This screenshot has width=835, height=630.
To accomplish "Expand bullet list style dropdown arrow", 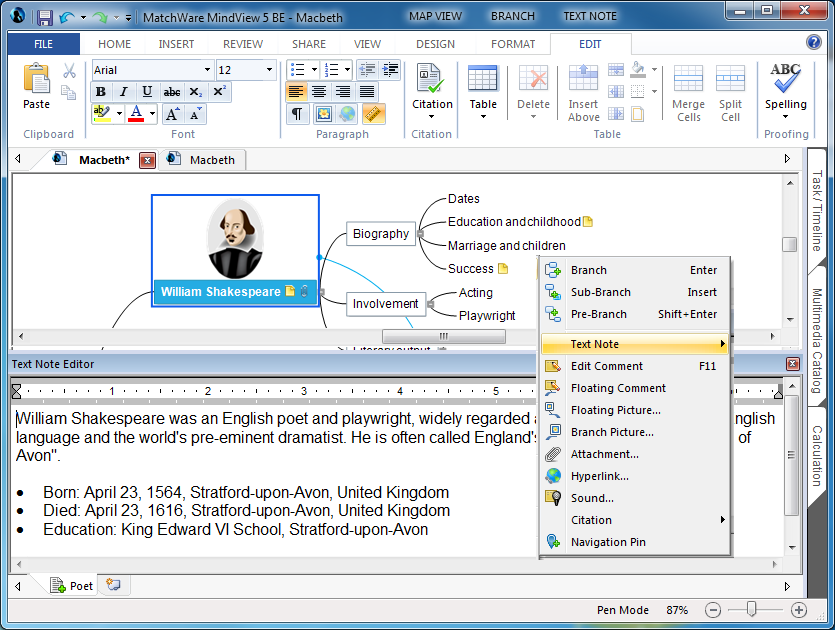I will 314,70.
